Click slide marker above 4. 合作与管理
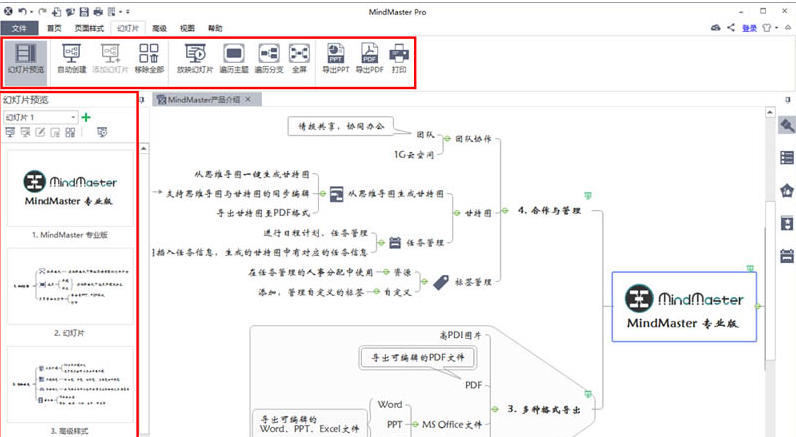This screenshot has width=796, height=437. coord(588,195)
